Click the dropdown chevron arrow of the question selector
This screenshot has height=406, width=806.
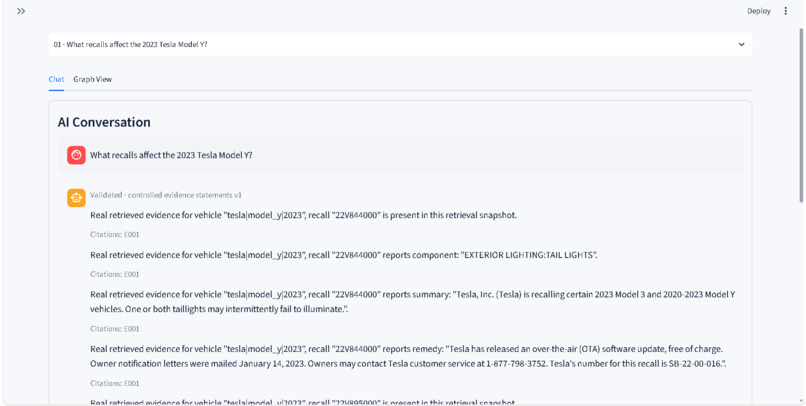pyautogui.click(x=741, y=44)
